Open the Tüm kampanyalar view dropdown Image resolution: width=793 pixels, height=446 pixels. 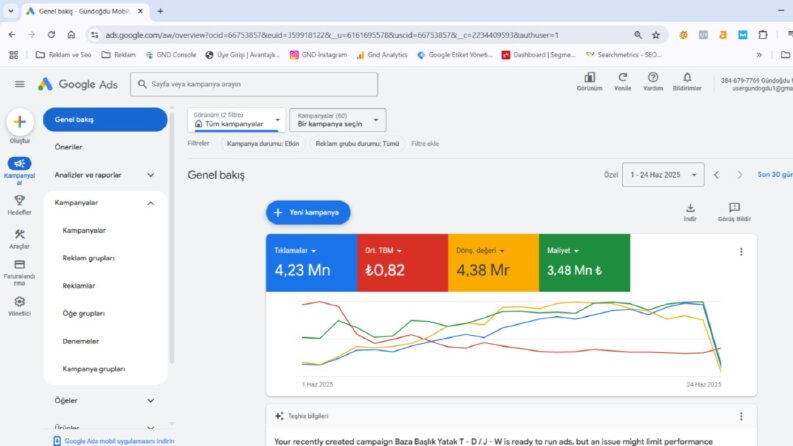coord(236,120)
